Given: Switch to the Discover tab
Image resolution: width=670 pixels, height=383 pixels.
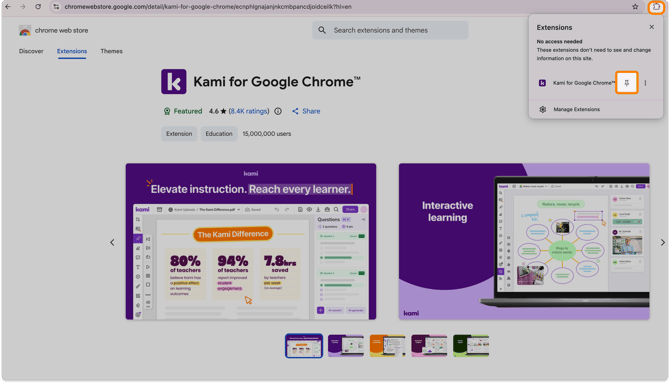Looking at the screenshot, I should click(x=31, y=51).
